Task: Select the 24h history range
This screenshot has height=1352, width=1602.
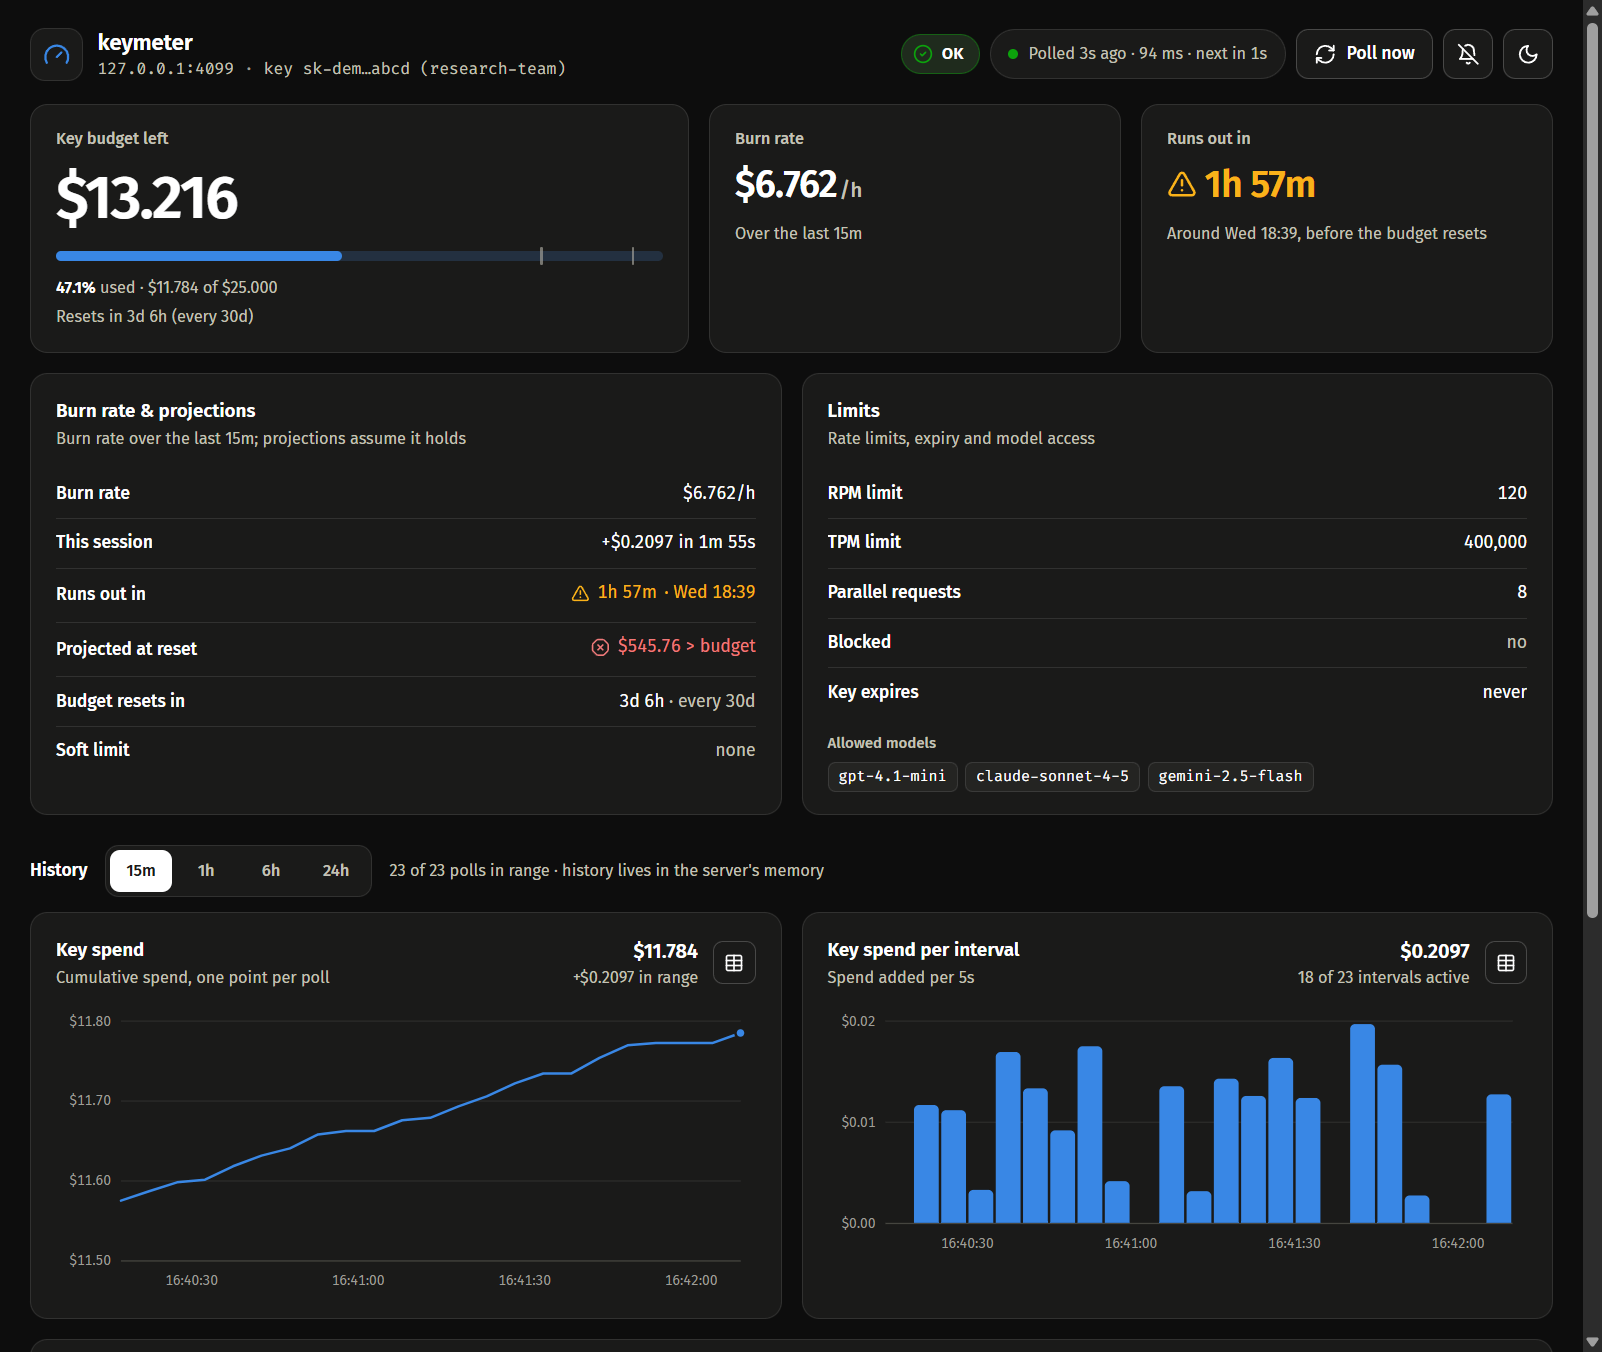Action: [x=336, y=871]
